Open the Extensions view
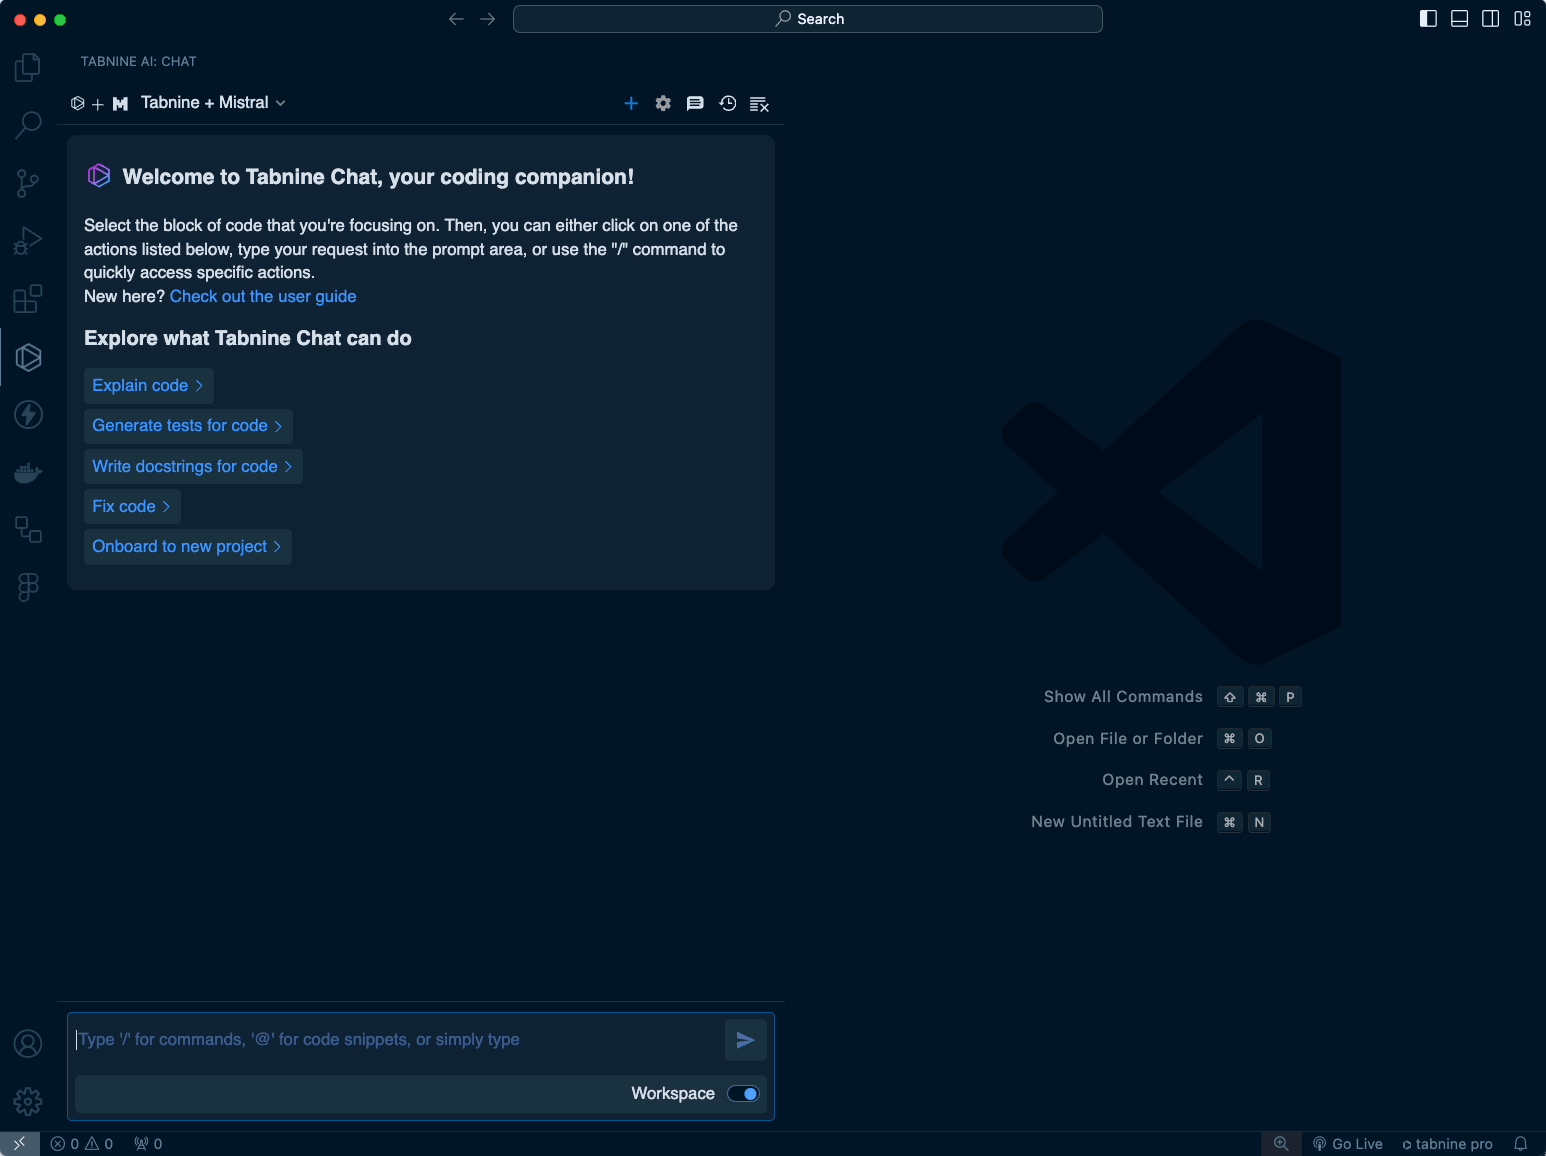 click(x=28, y=299)
